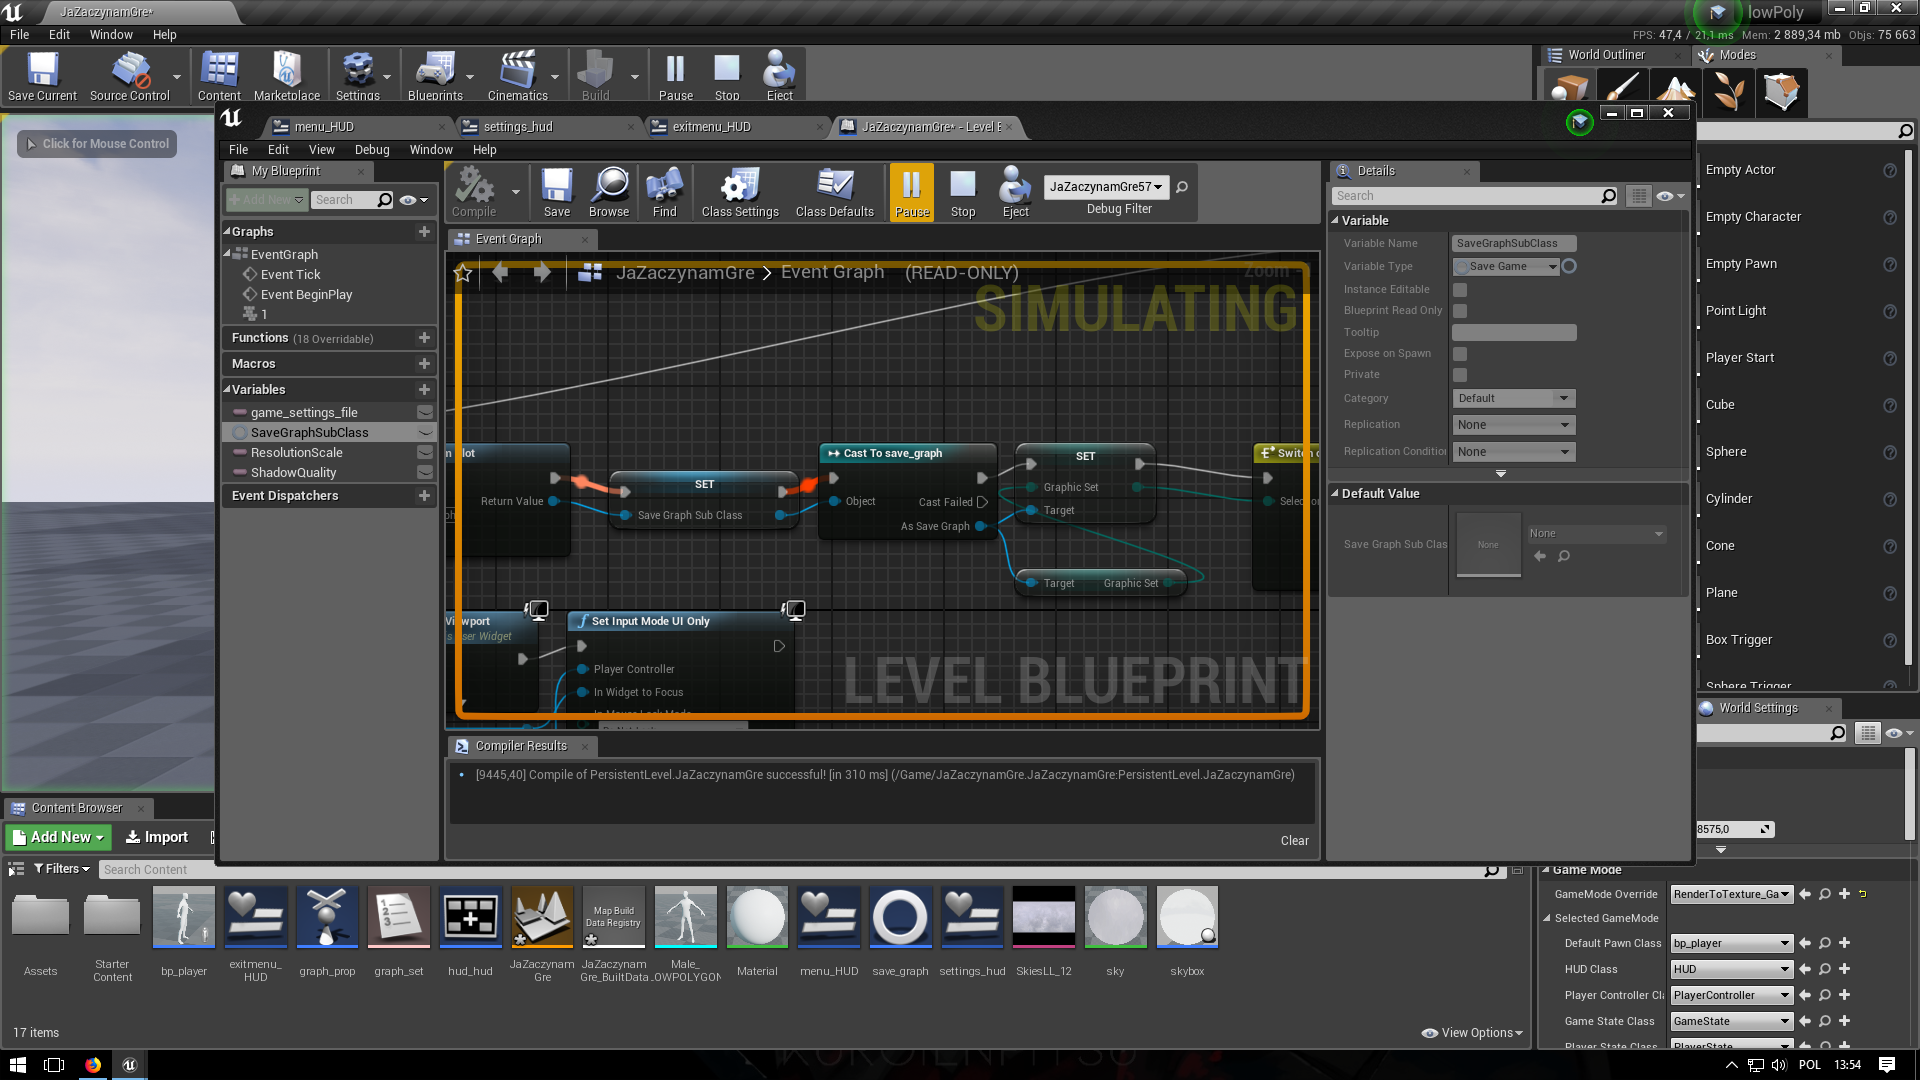1920x1080 pixels.
Task: Toggle visibility eye on ShadowQuality variable
Action: click(x=425, y=472)
